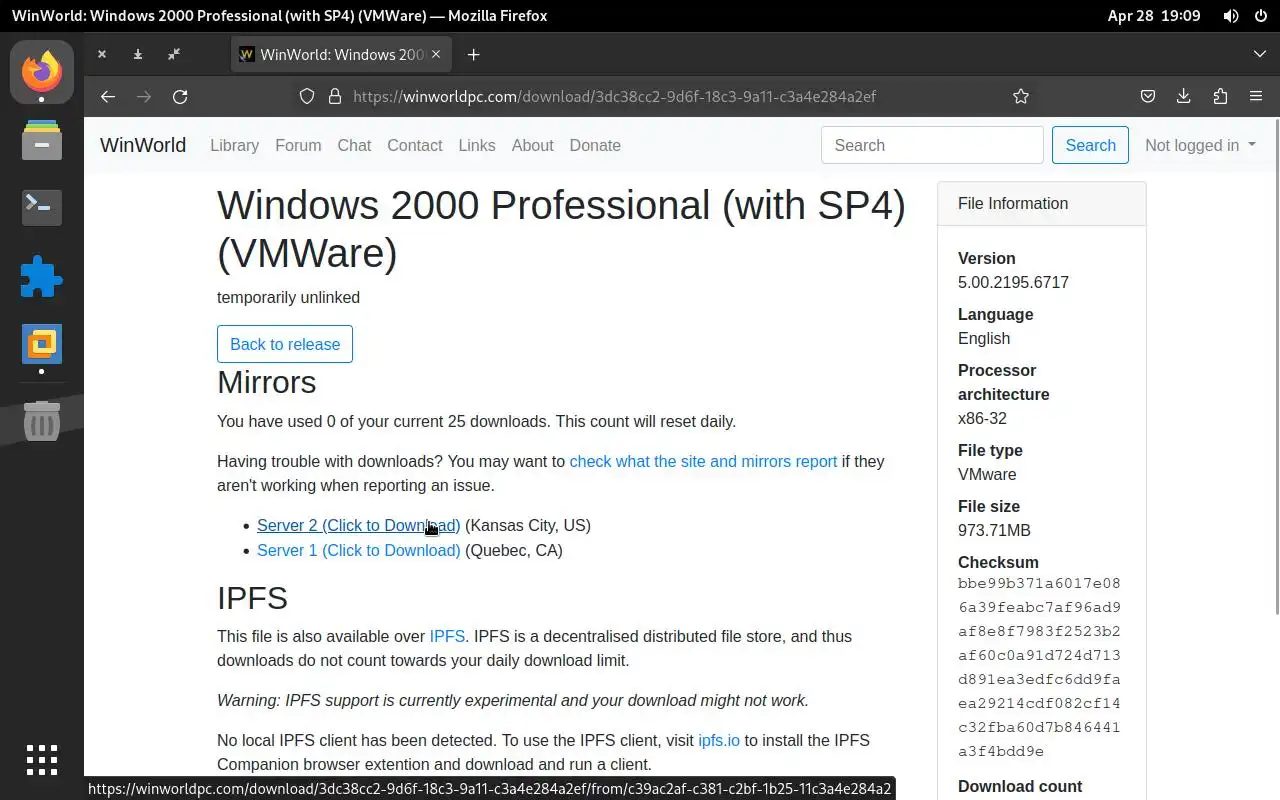Screen dimensions: 1280x800
Task: Open the Donate nav item
Action: pos(595,145)
